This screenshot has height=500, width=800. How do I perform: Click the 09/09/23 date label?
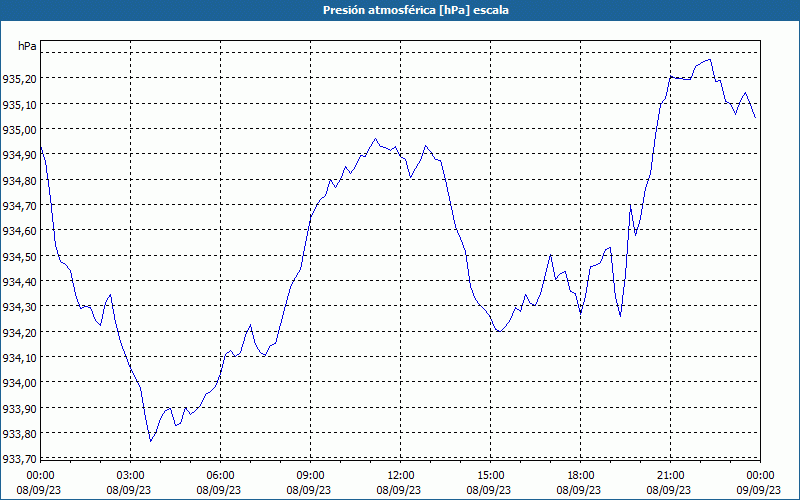(x=760, y=490)
